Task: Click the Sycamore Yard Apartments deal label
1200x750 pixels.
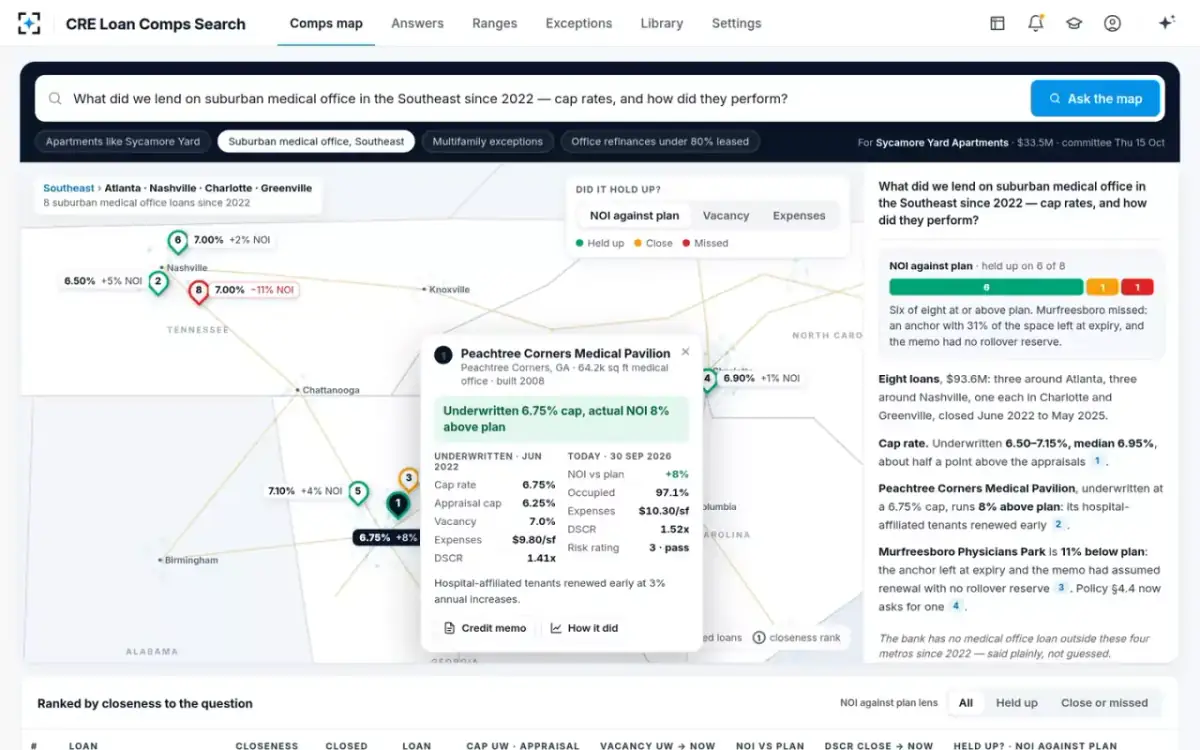Action: coord(941,143)
